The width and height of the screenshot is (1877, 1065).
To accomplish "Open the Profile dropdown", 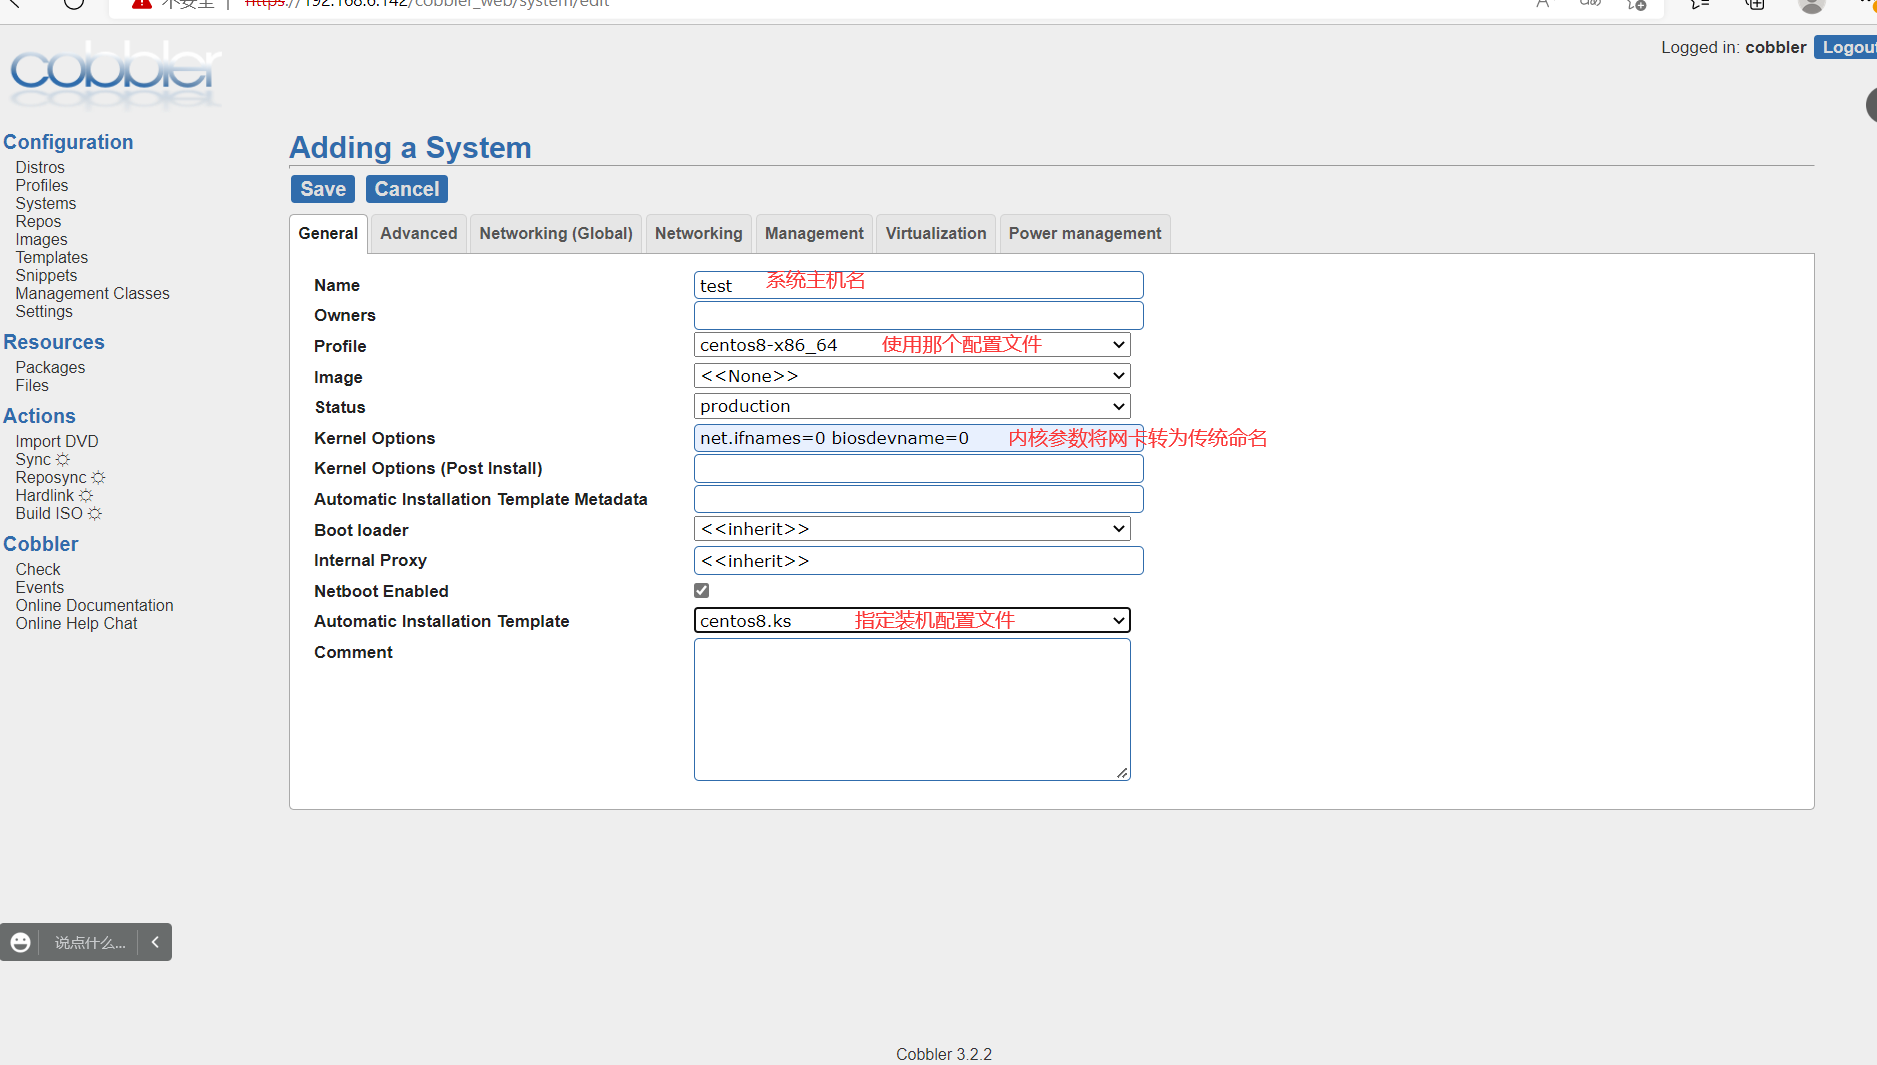I will point(912,345).
